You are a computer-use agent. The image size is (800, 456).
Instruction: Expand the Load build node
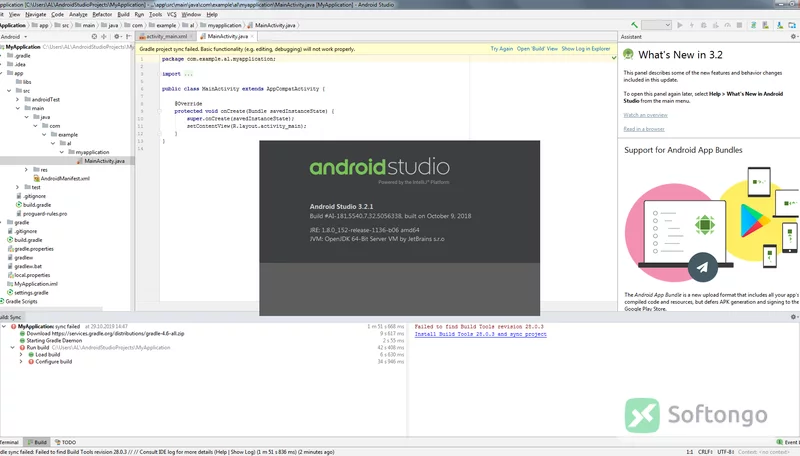pos(21,354)
